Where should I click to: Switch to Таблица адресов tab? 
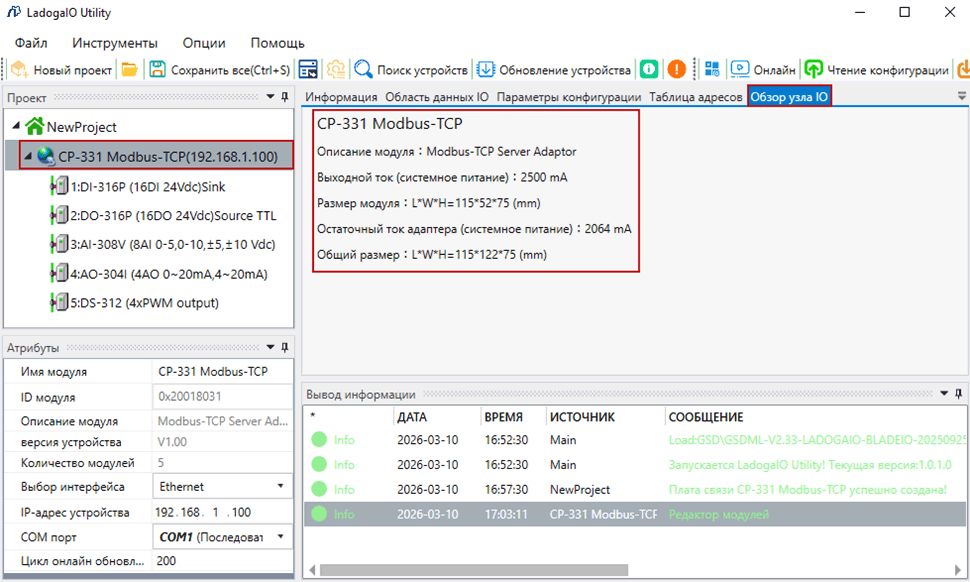(695, 97)
